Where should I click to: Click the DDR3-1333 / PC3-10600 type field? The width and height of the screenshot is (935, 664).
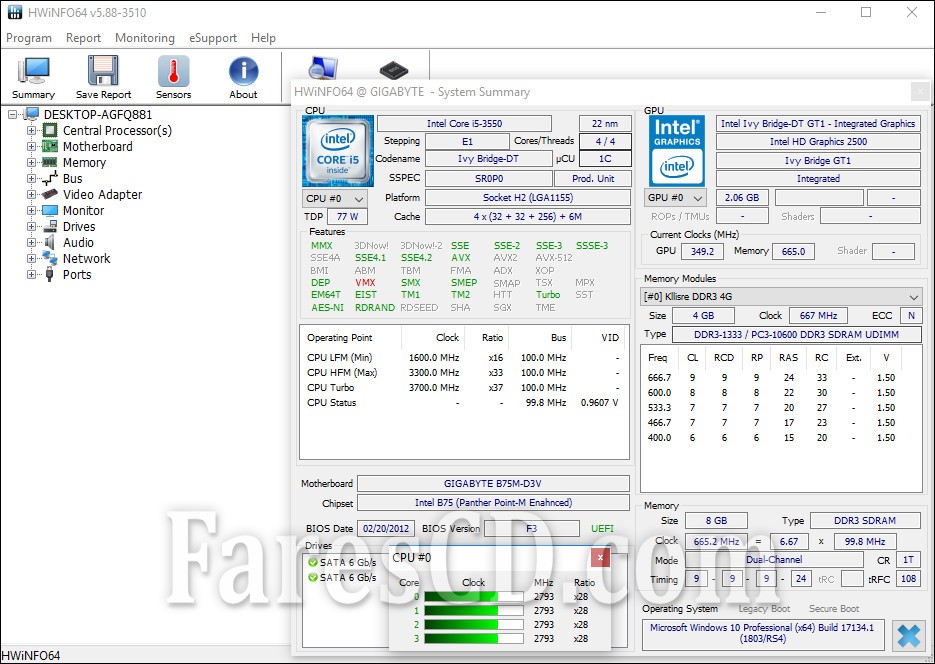pos(796,334)
